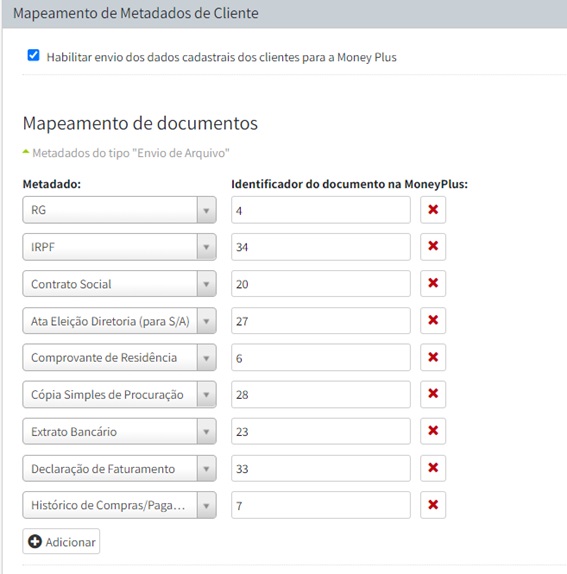Expand the Contrato Social dropdown

pos(119,284)
